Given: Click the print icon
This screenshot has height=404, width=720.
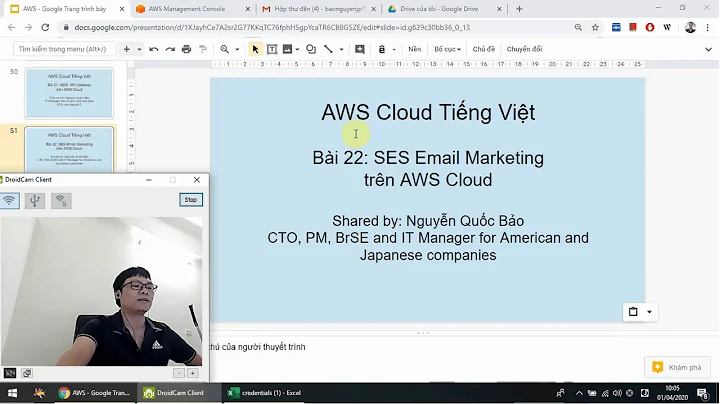Looking at the screenshot, I should pos(186,49).
